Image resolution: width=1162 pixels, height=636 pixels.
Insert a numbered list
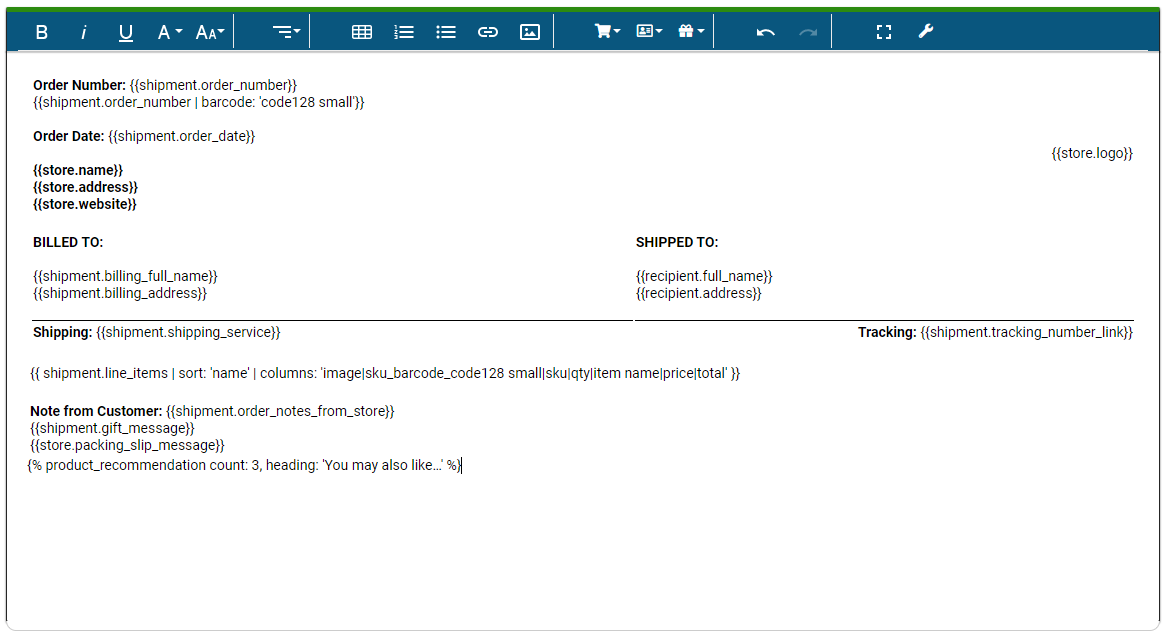click(x=404, y=32)
